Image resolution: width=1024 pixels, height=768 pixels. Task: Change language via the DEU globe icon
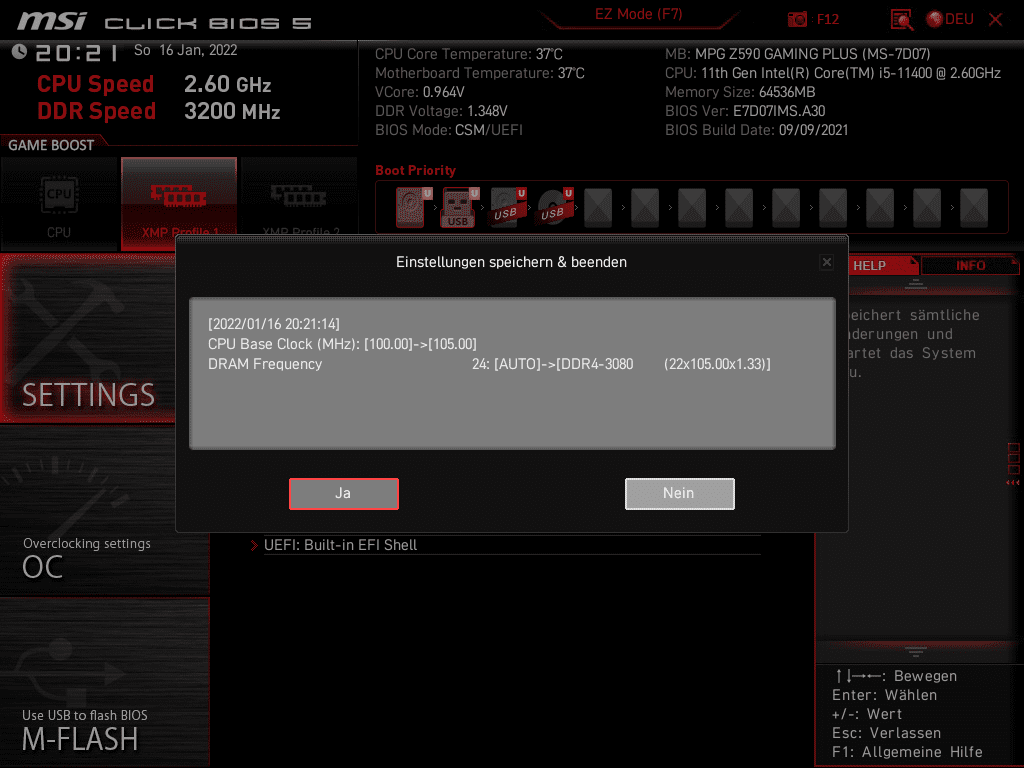pos(950,19)
